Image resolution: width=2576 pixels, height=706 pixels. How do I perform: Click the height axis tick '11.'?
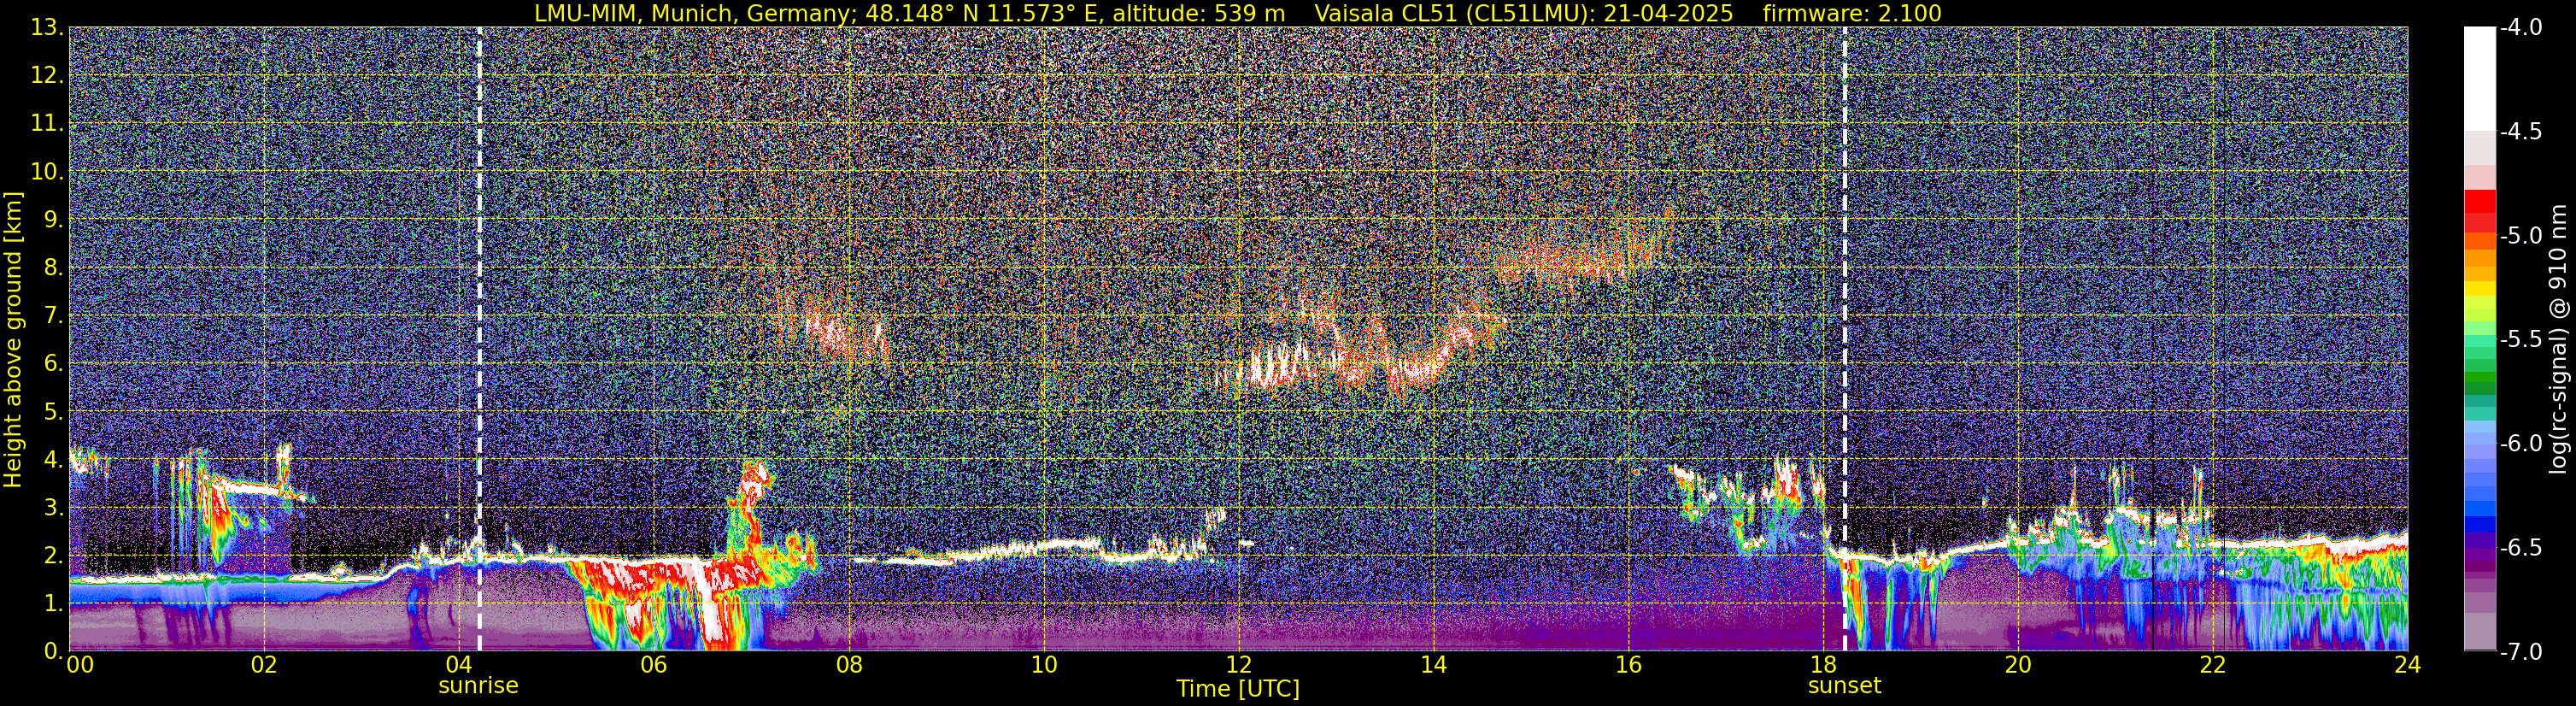[x=48, y=124]
